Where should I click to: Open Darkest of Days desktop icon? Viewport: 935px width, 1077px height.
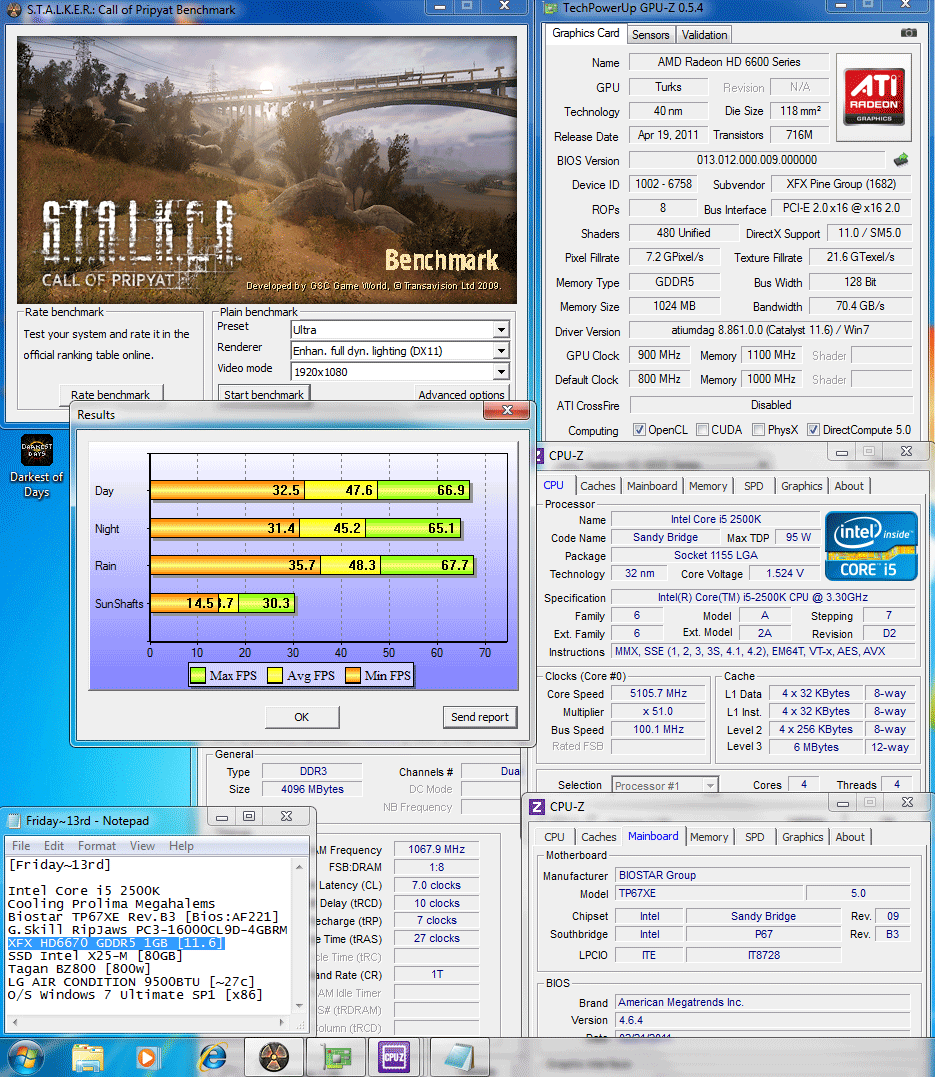36,466
